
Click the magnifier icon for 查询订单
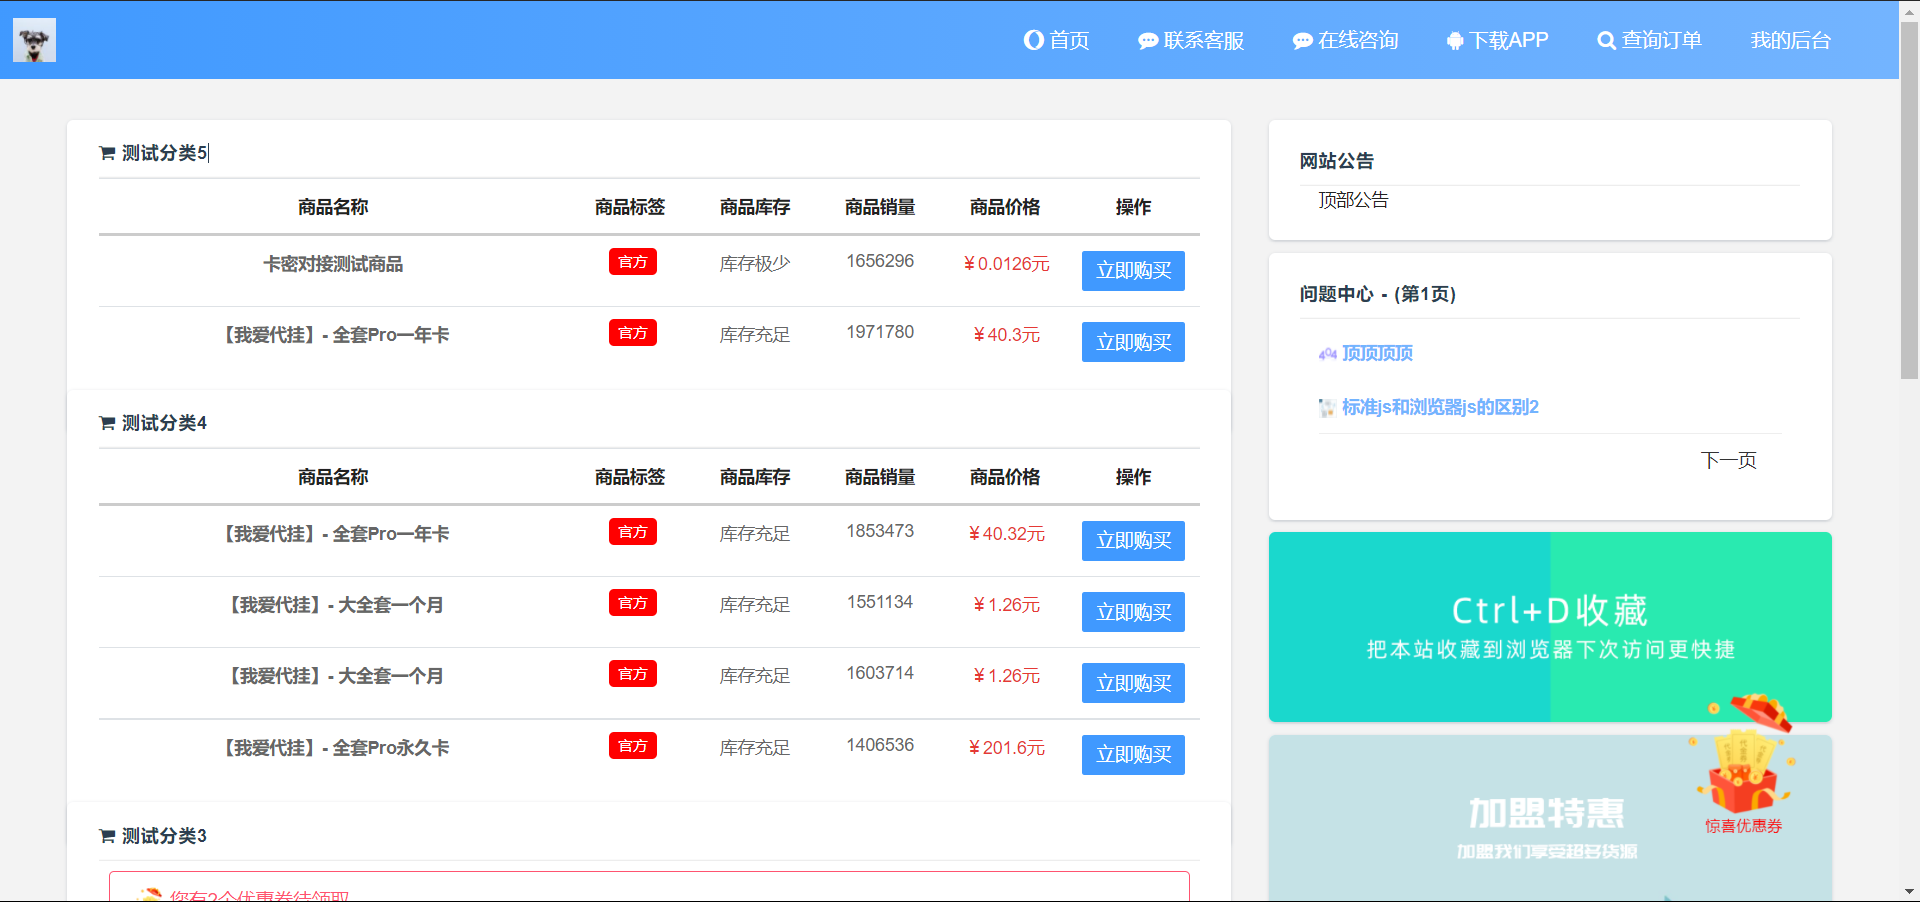[1606, 41]
